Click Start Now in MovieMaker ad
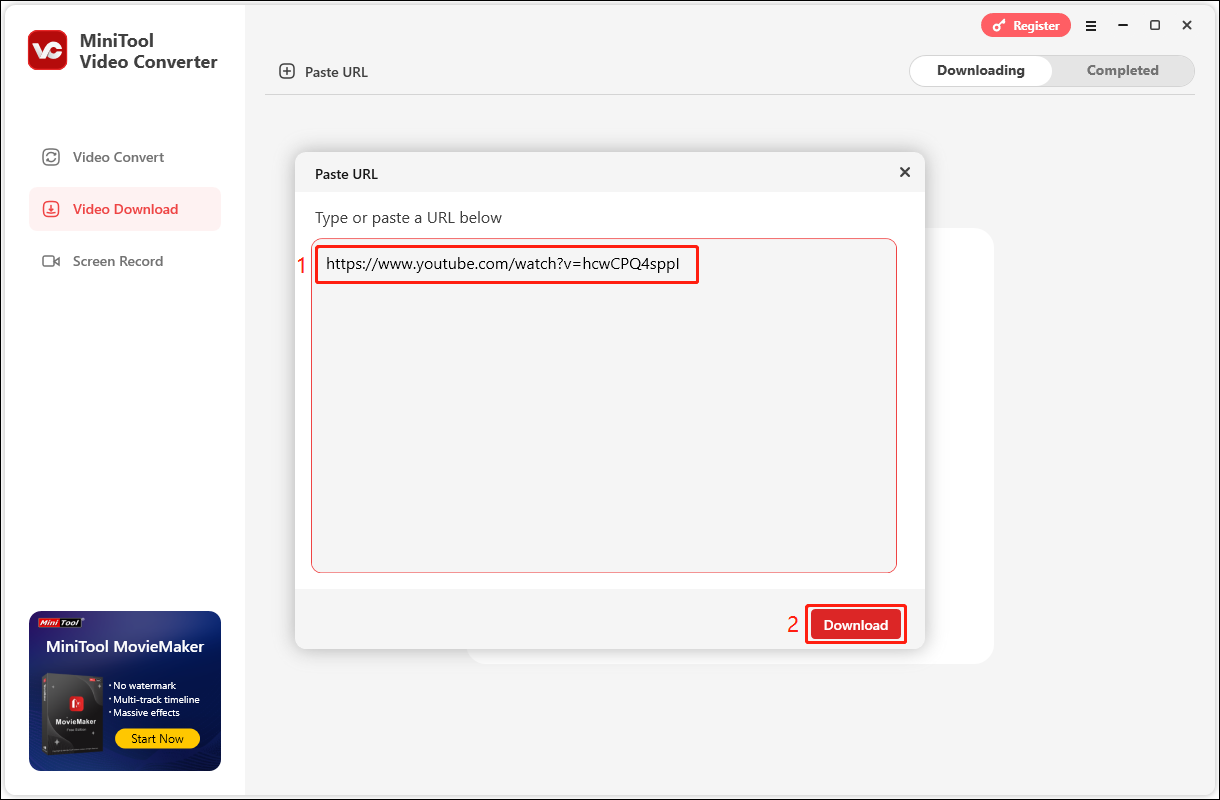Screen dimensions: 1220x800 coord(157,739)
